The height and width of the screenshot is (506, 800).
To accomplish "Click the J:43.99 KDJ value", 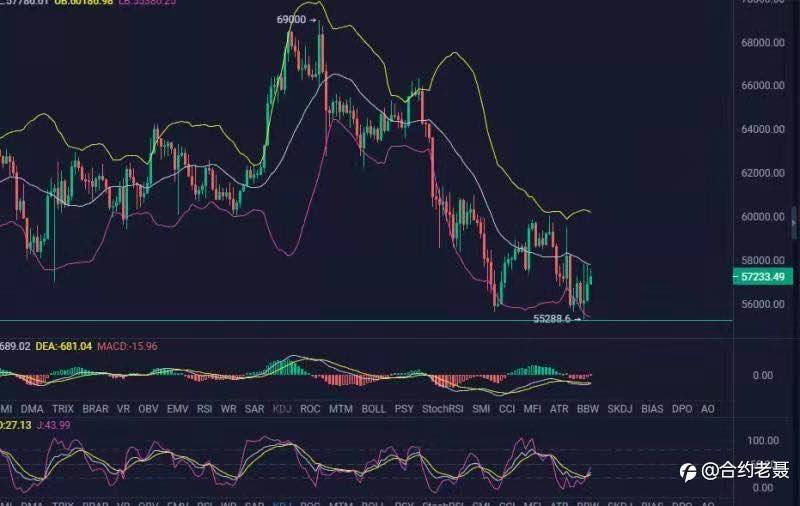I will point(54,425).
